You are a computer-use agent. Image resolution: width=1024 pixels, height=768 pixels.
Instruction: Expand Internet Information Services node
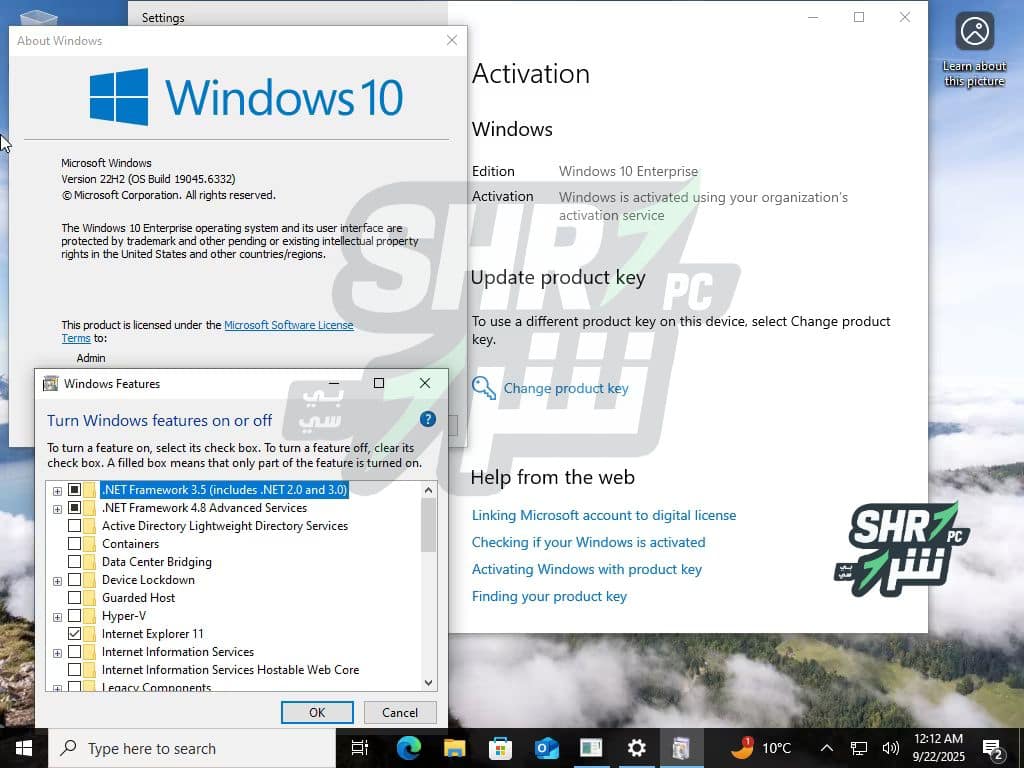[x=57, y=652]
